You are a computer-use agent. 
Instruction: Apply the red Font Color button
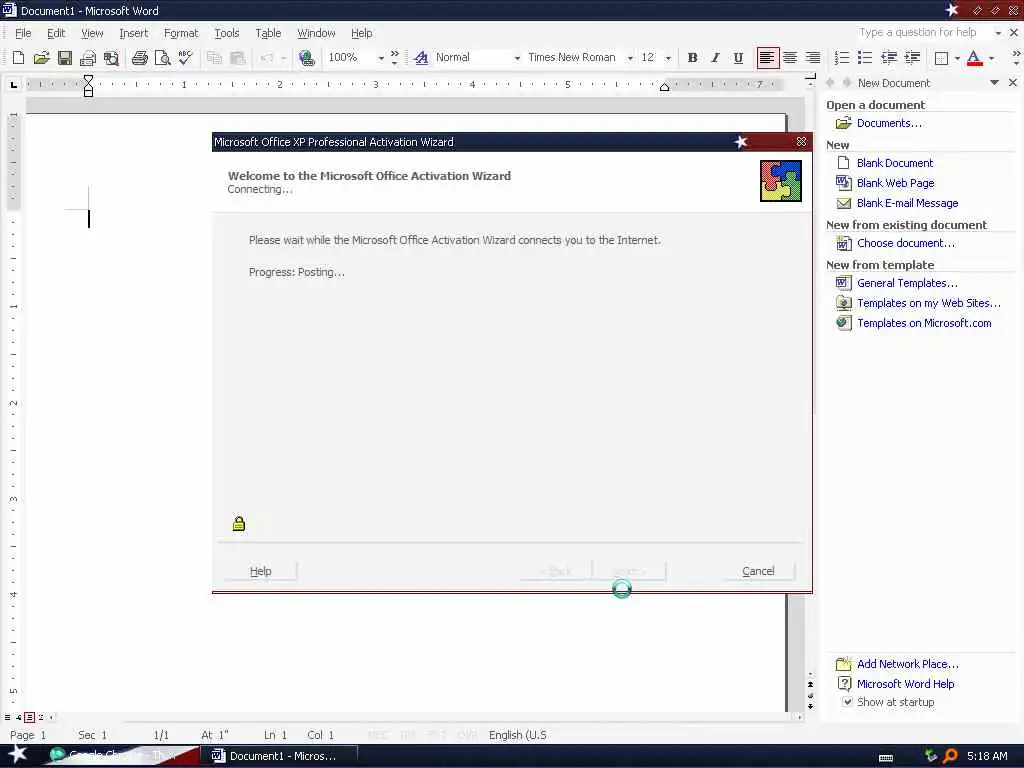tap(974, 58)
